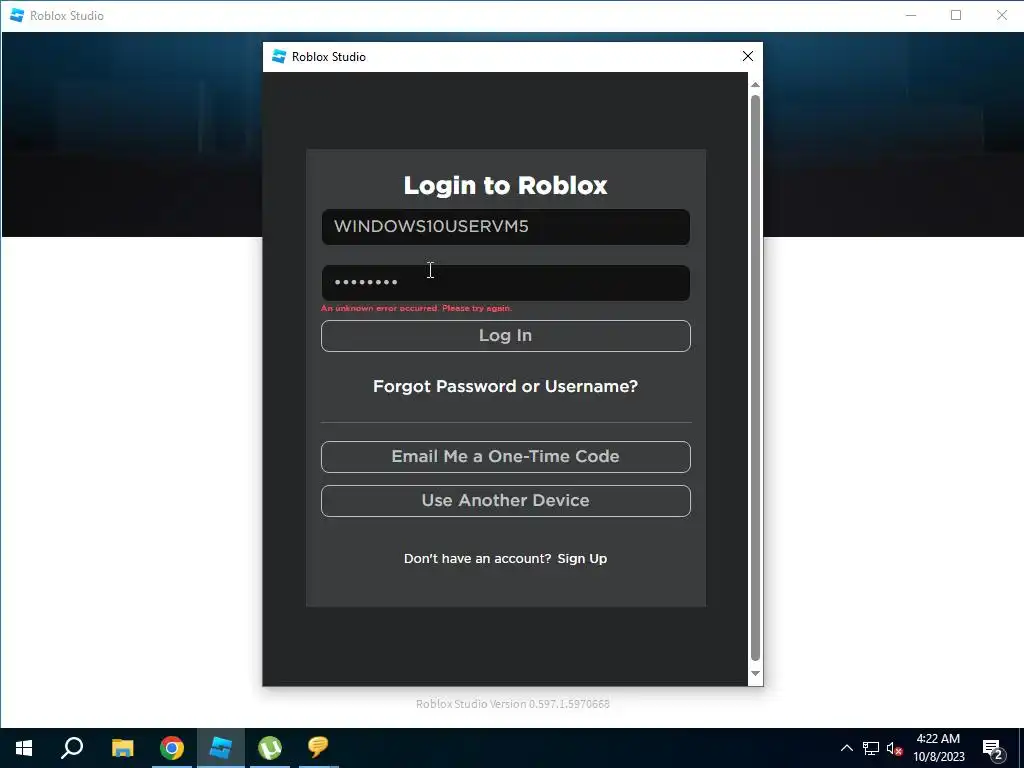Click the Log In button
Image resolution: width=1024 pixels, height=768 pixels.
point(505,336)
